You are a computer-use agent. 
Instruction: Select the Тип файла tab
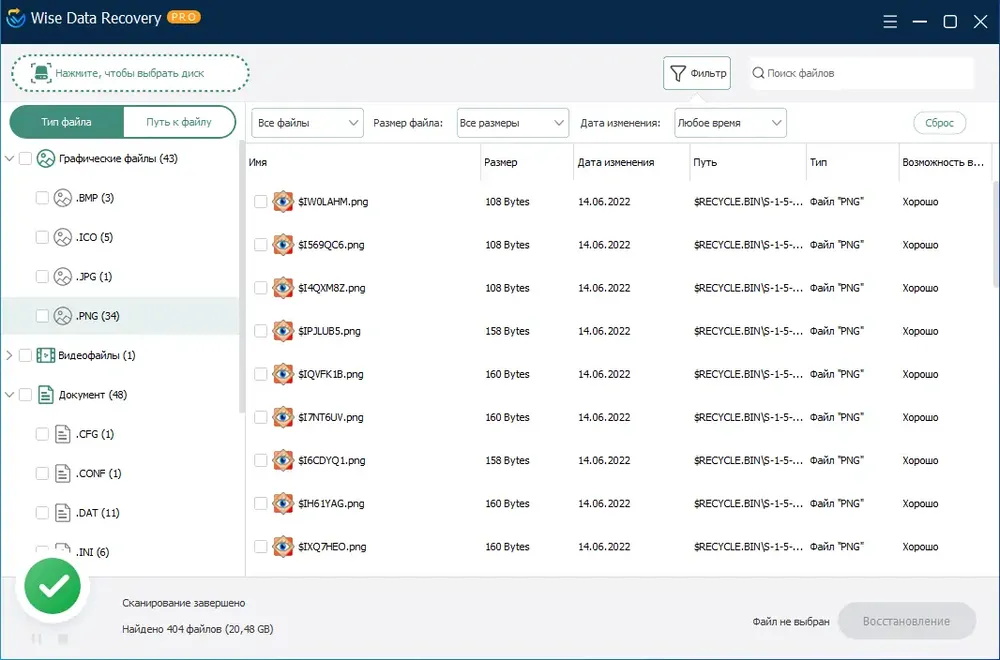pos(66,122)
